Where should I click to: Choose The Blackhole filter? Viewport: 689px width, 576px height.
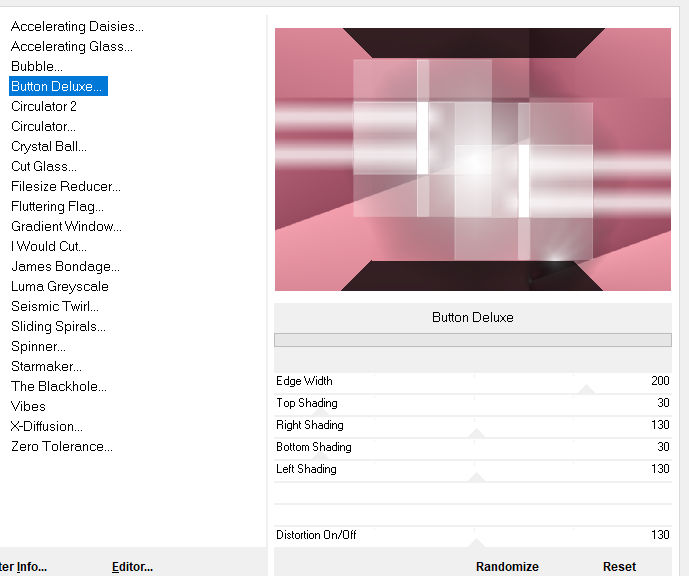59,386
